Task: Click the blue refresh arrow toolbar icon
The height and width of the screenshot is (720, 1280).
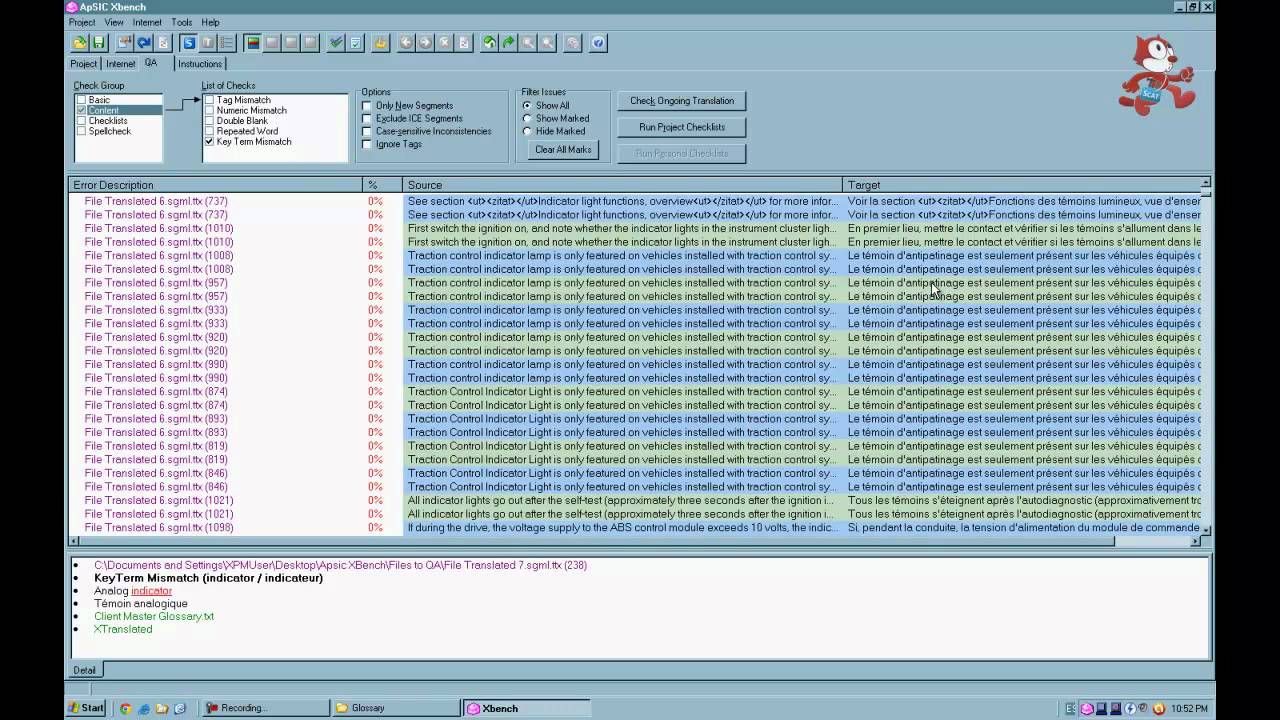Action: [144, 43]
